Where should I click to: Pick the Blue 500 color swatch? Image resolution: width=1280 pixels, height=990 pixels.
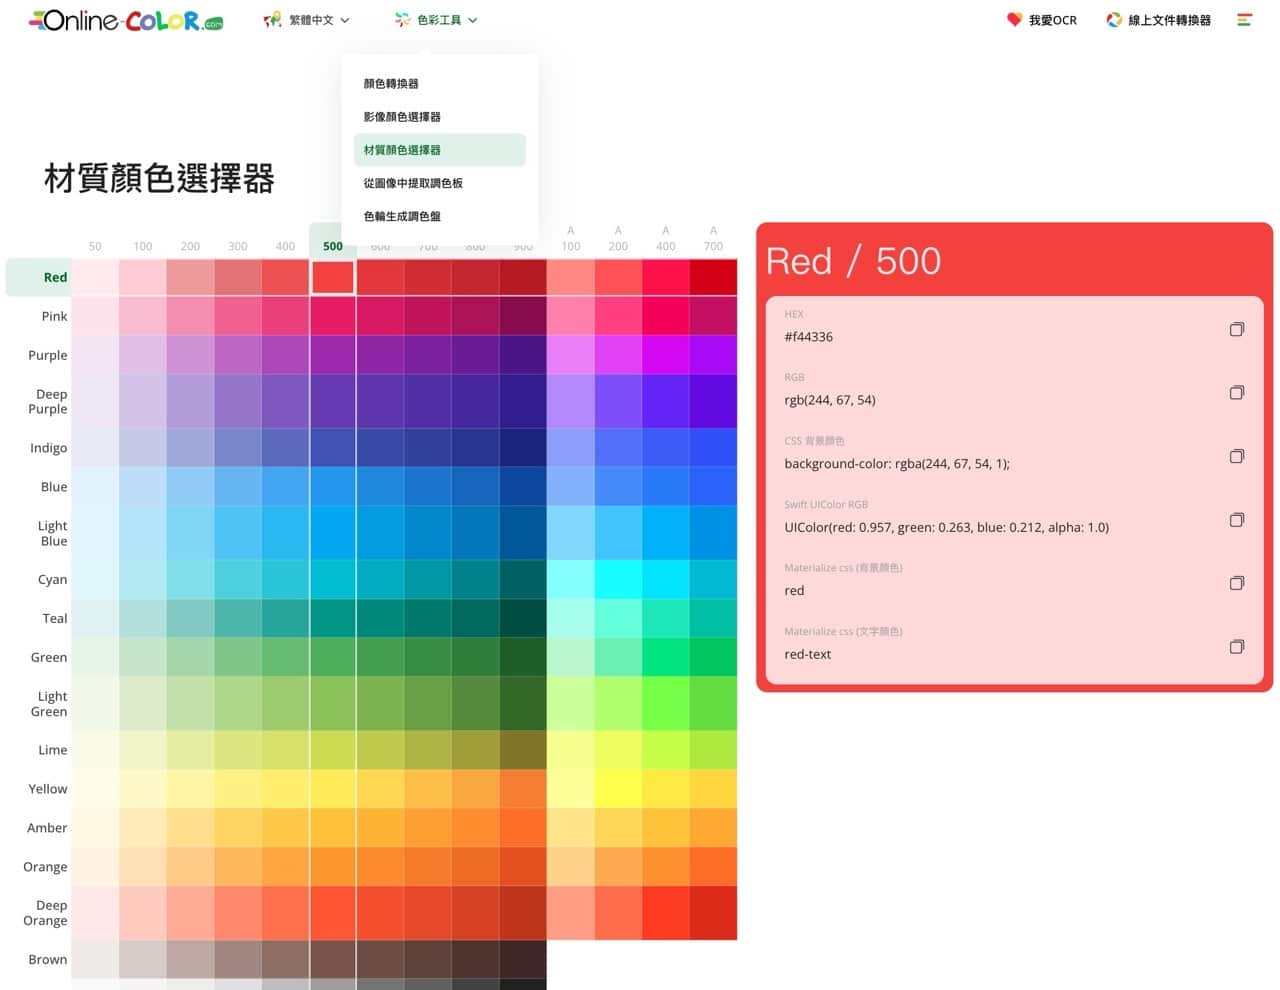(333, 487)
